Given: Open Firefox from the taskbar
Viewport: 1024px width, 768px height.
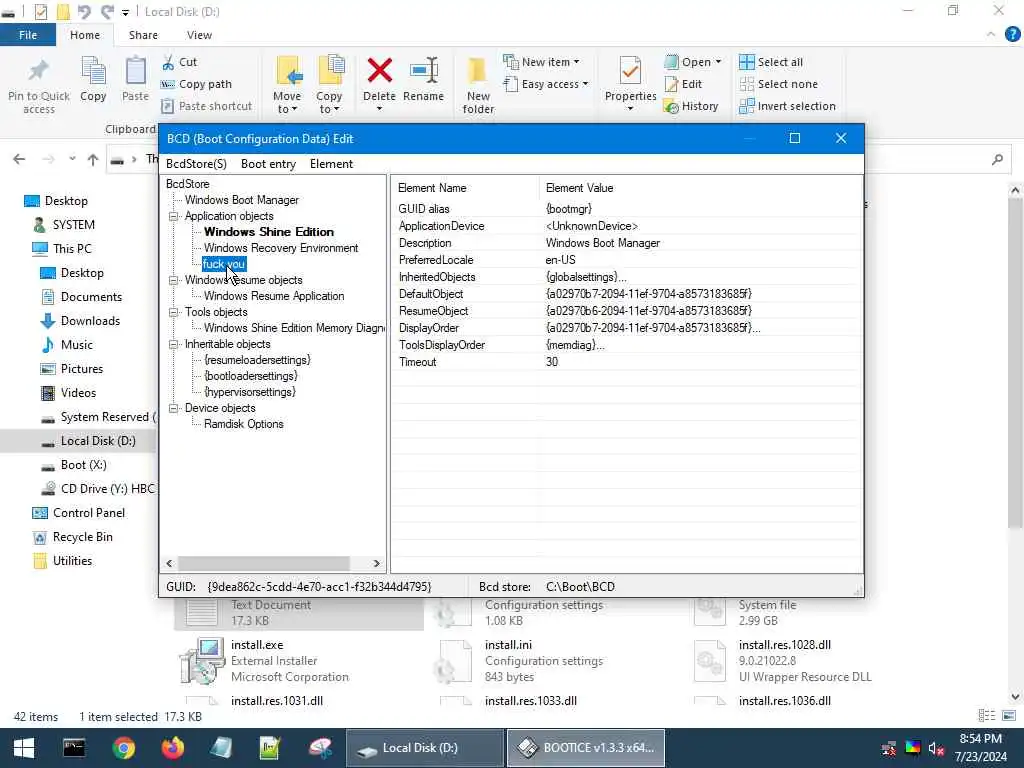Looking at the screenshot, I should [172, 748].
